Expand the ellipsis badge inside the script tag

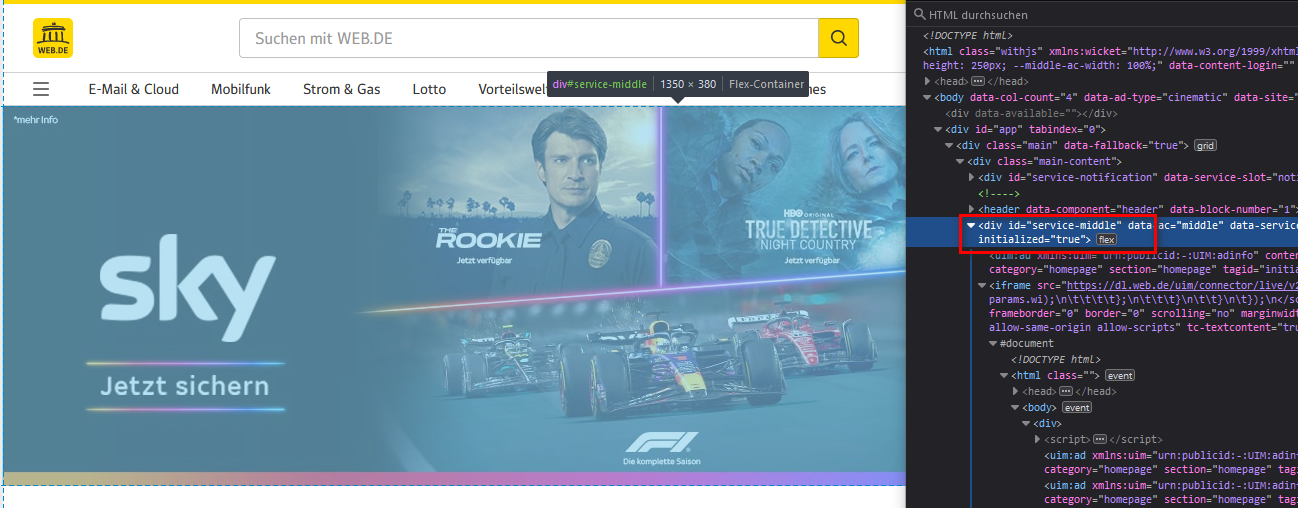1099,439
